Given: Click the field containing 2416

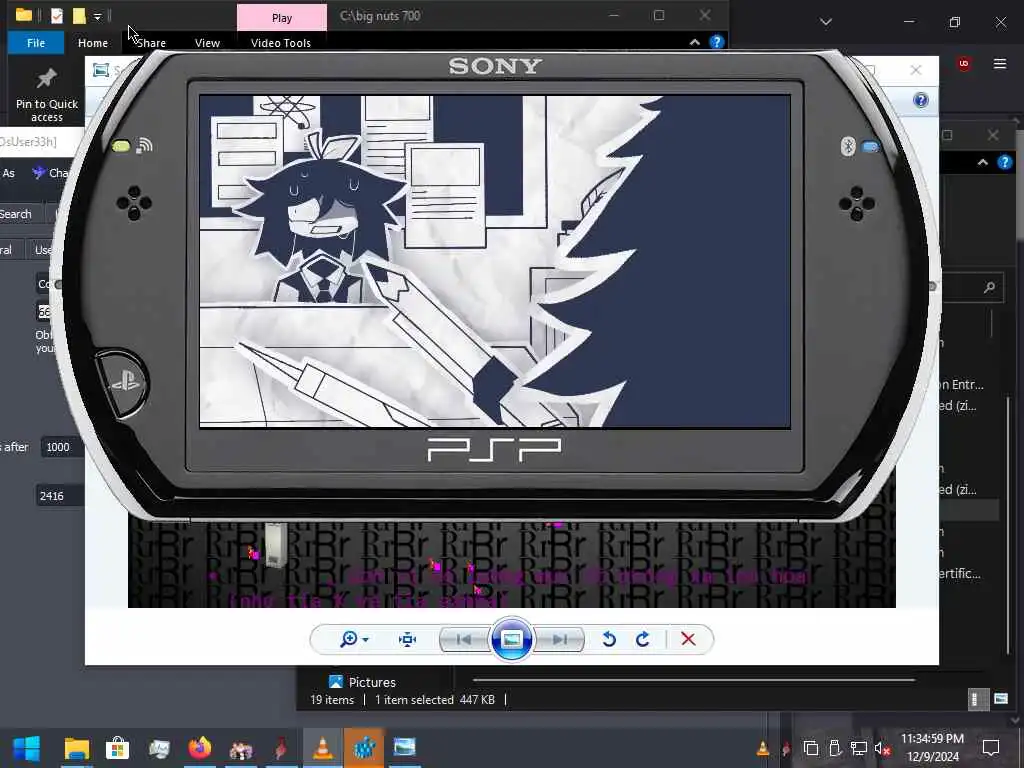Looking at the screenshot, I should tap(60, 496).
